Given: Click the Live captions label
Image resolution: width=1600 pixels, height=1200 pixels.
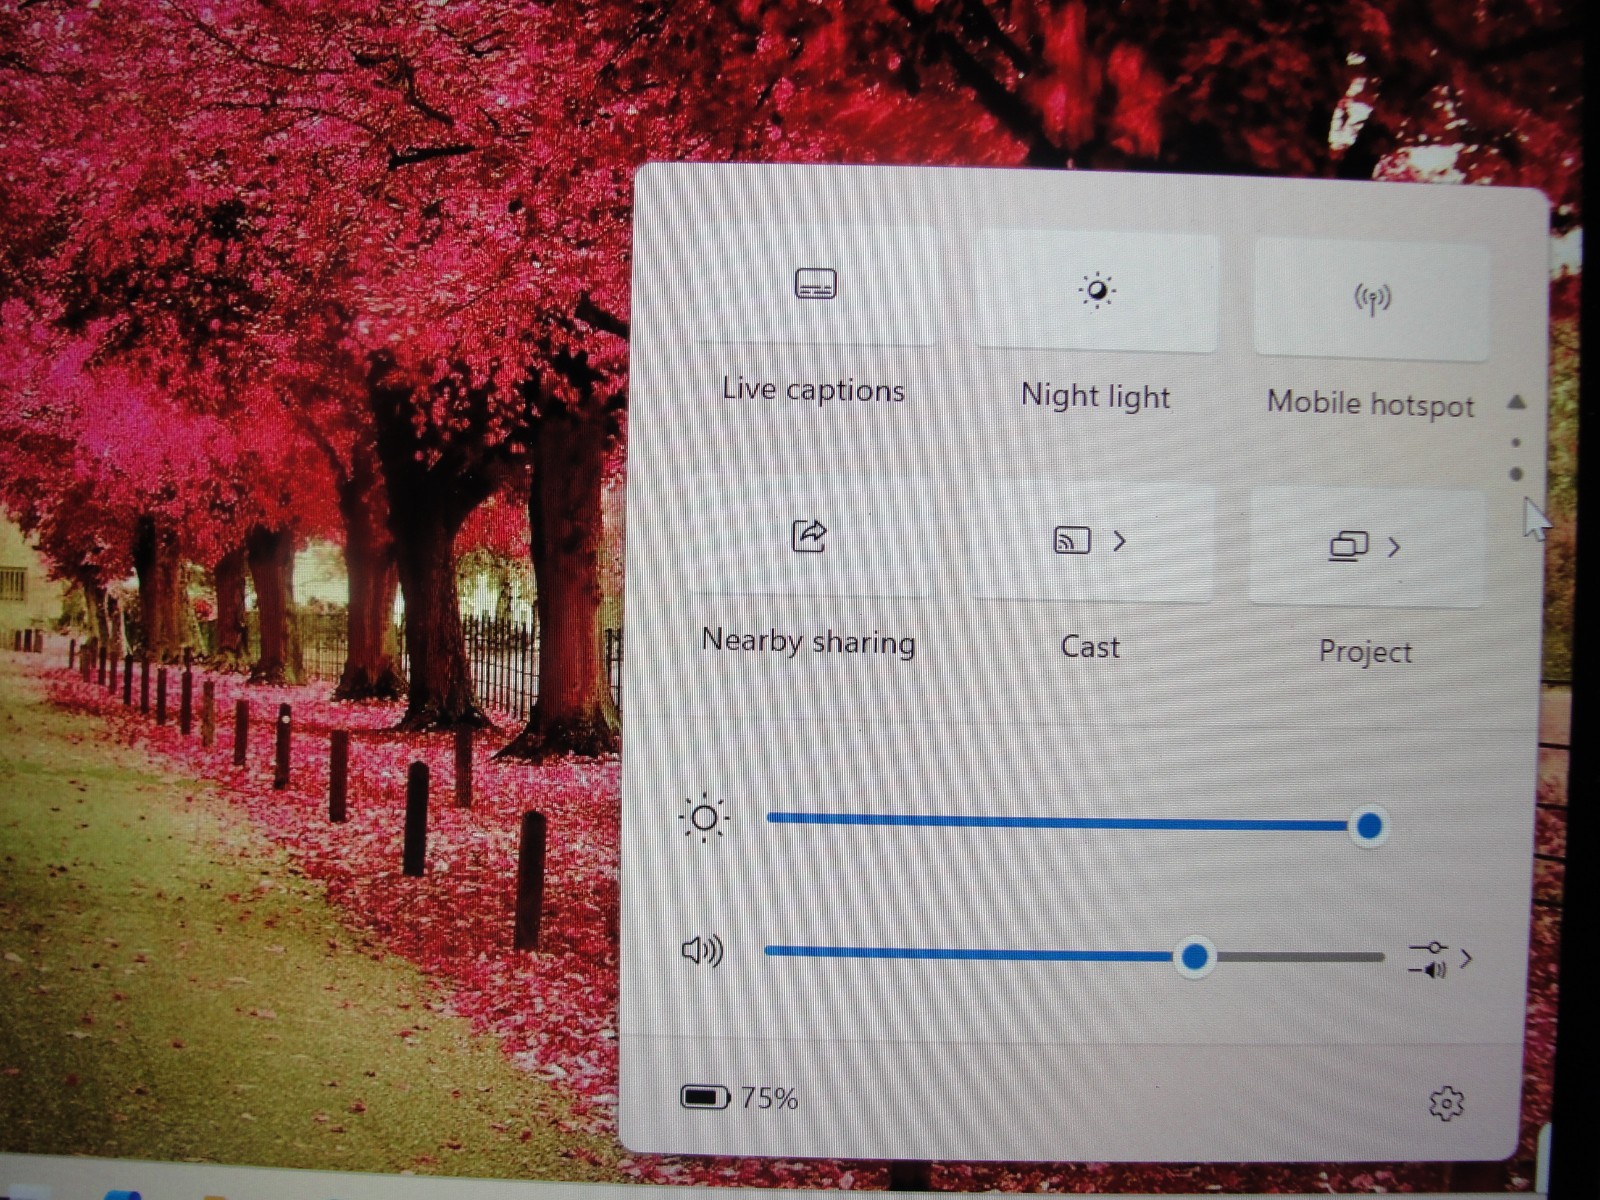Looking at the screenshot, I should point(813,390).
